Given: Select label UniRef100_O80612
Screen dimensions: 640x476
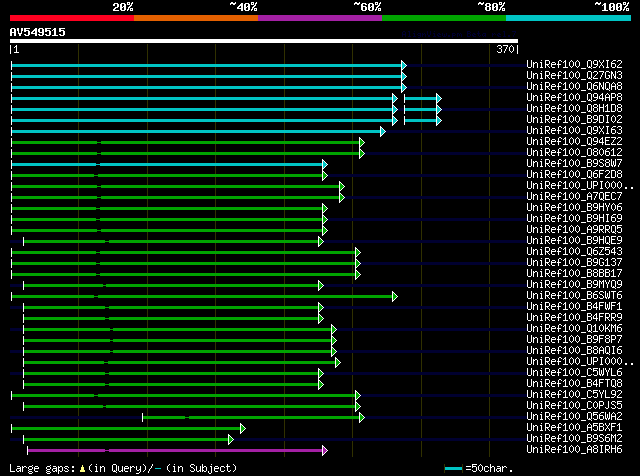Looking at the screenshot, I should [574, 152].
